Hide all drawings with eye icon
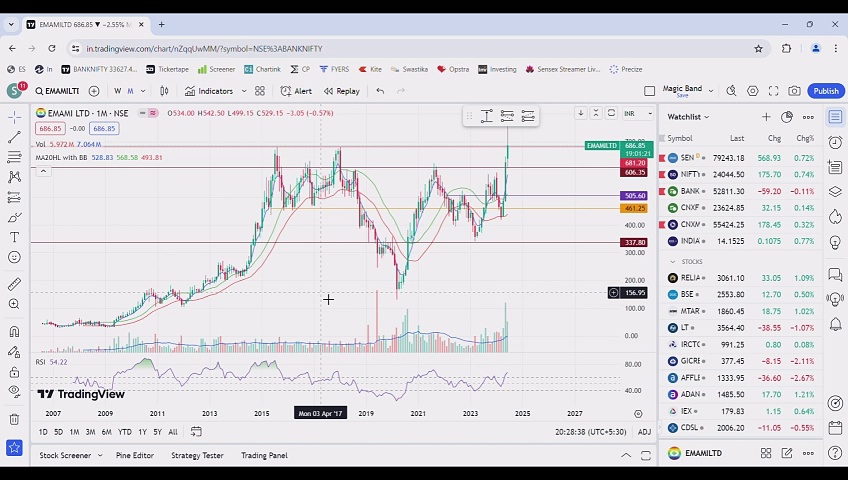 point(15,391)
